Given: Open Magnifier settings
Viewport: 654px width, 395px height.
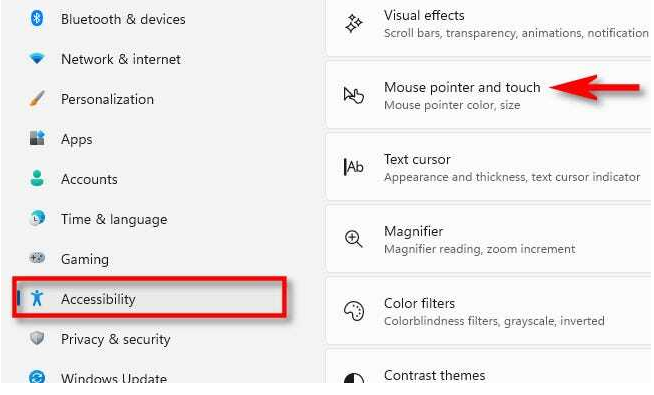Looking at the screenshot, I should [489, 239].
